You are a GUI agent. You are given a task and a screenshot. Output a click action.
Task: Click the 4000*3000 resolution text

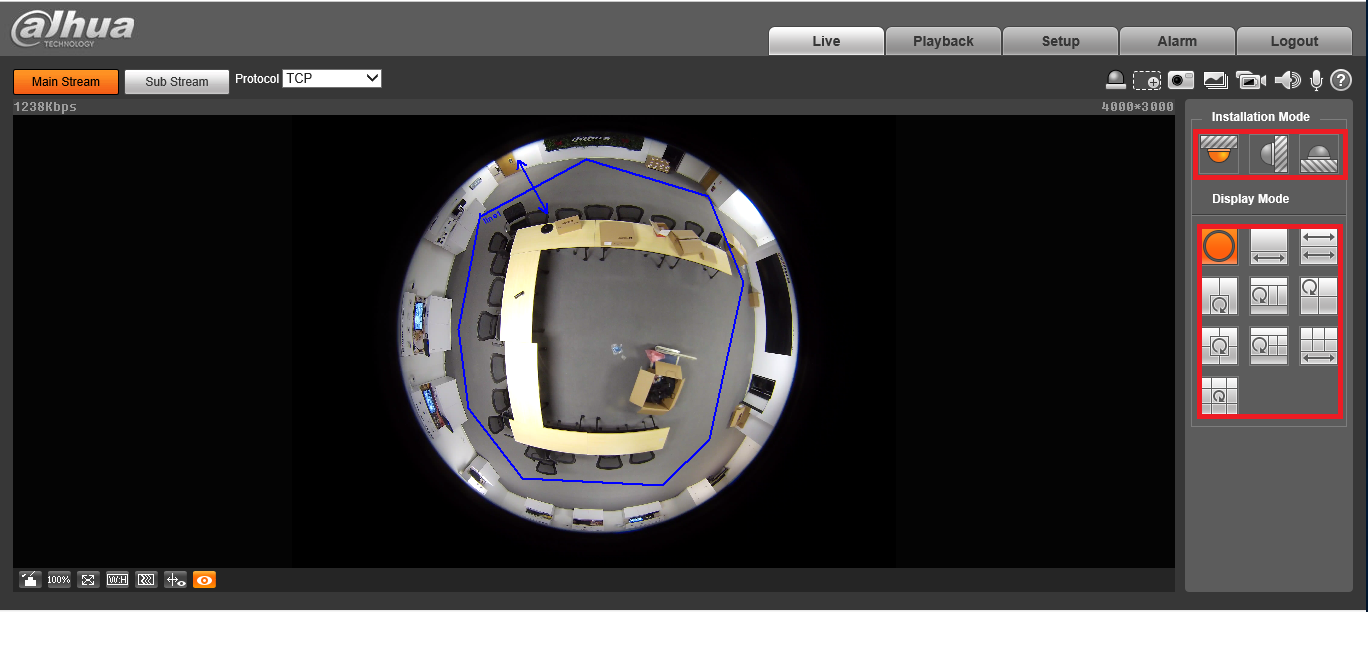click(x=1138, y=106)
